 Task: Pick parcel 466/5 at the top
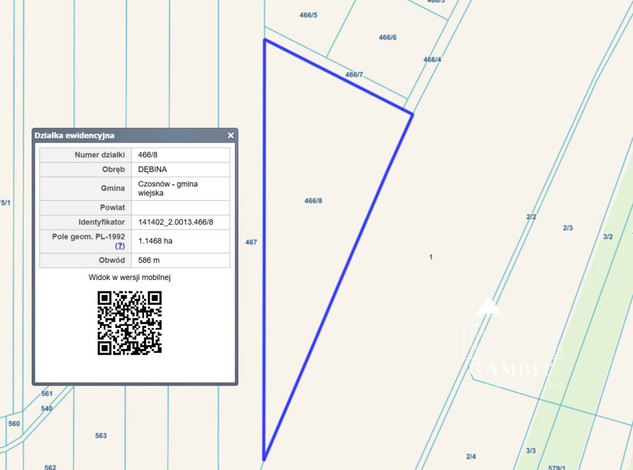[308, 16]
